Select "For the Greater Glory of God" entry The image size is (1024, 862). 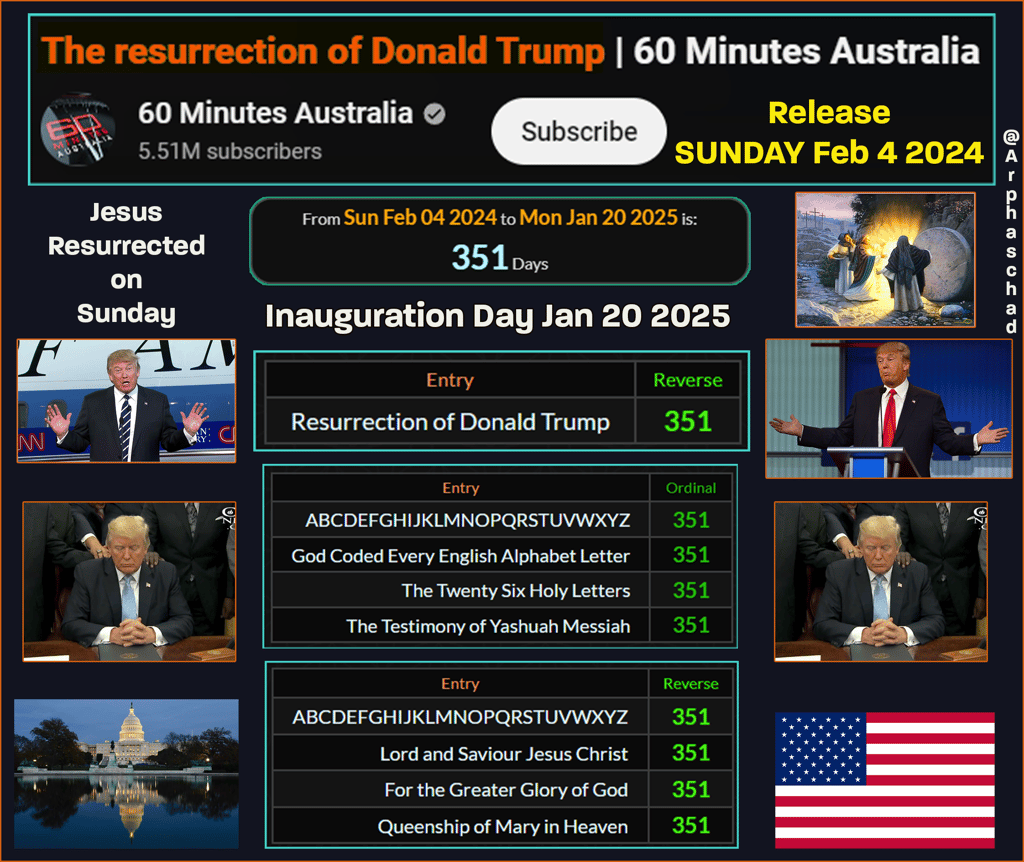coord(460,790)
